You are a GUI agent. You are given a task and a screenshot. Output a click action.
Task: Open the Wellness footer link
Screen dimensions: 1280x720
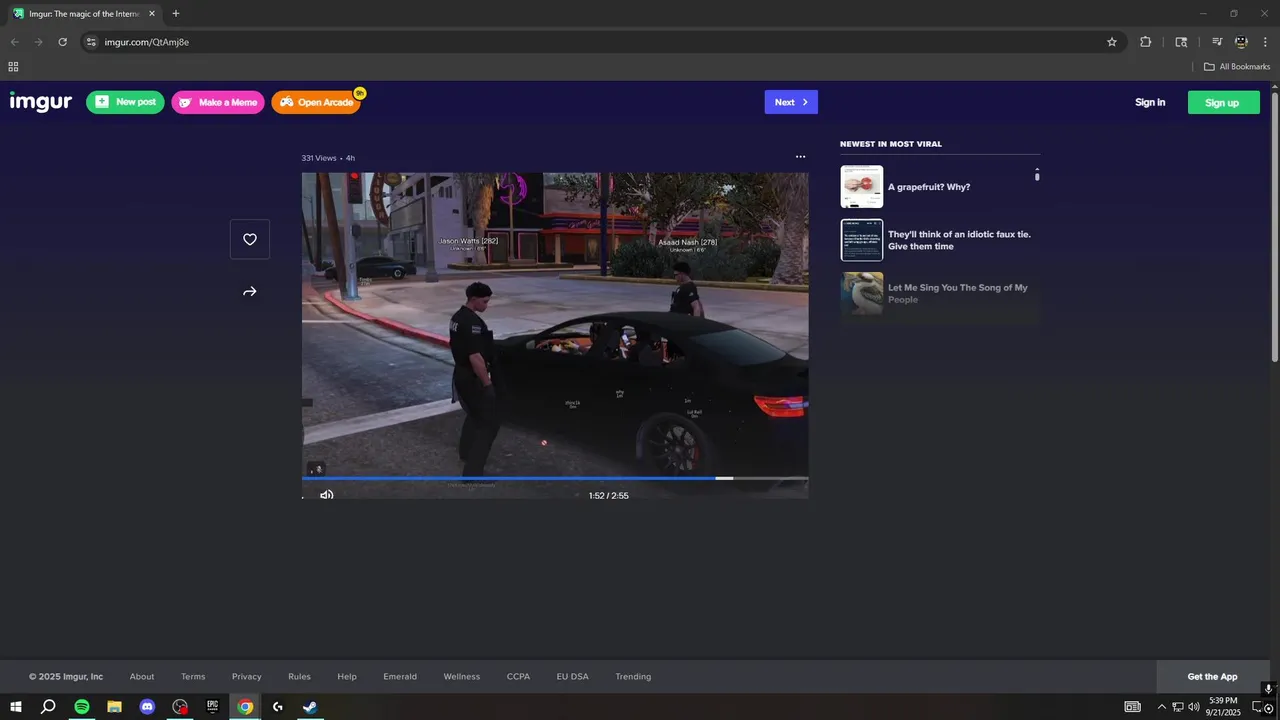pos(462,677)
